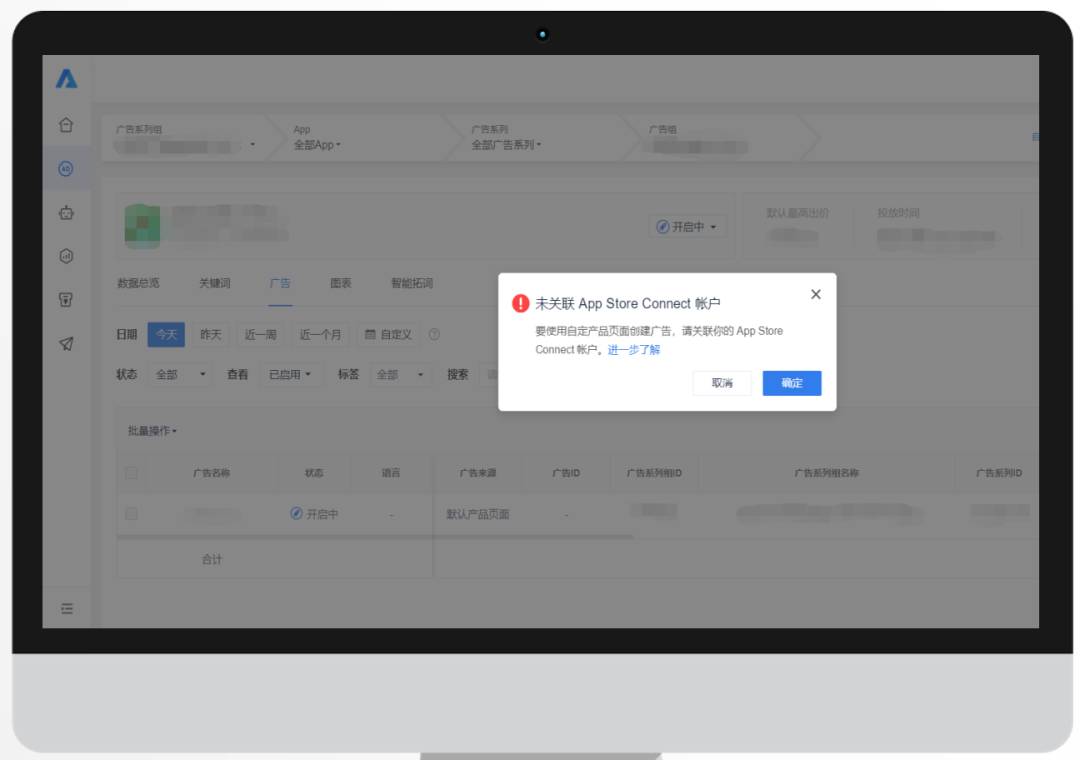Viewport: 1080px width, 760px height.
Task: Confirm with the 确定 button
Action: 792,383
